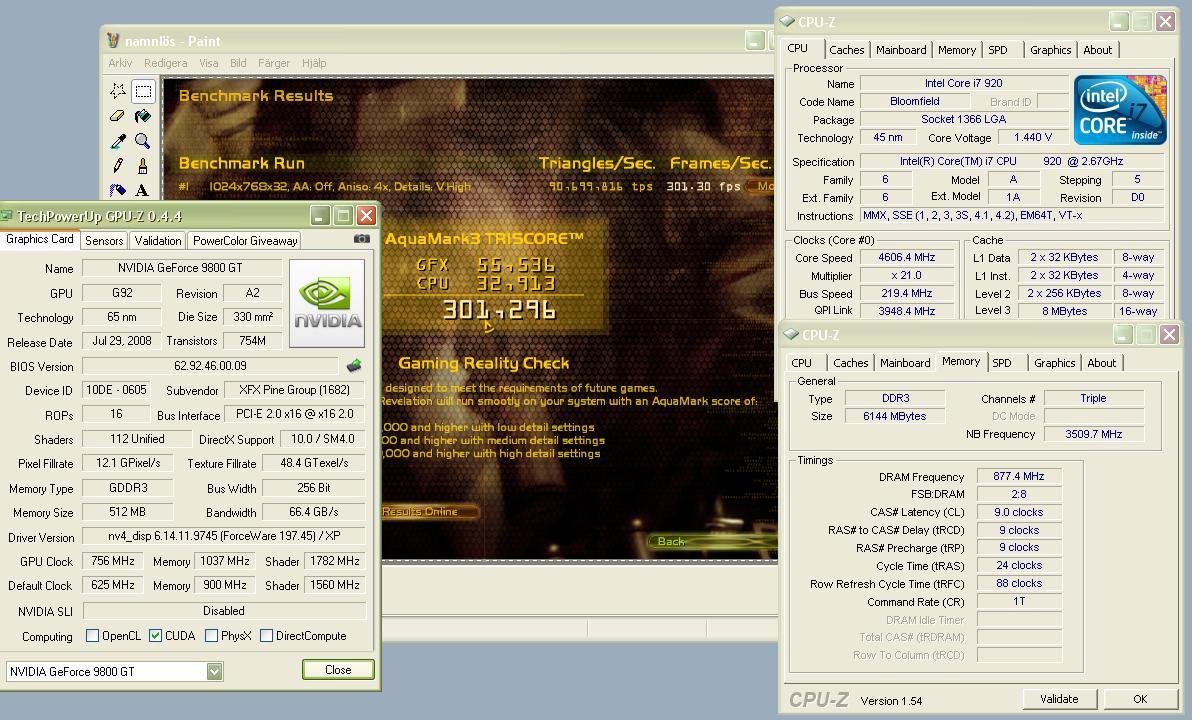Image resolution: width=1192 pixels, height=720 pixels.
Task: Click the NVIDIA logo in GPU-Z
Action: [x=327, y=303]
